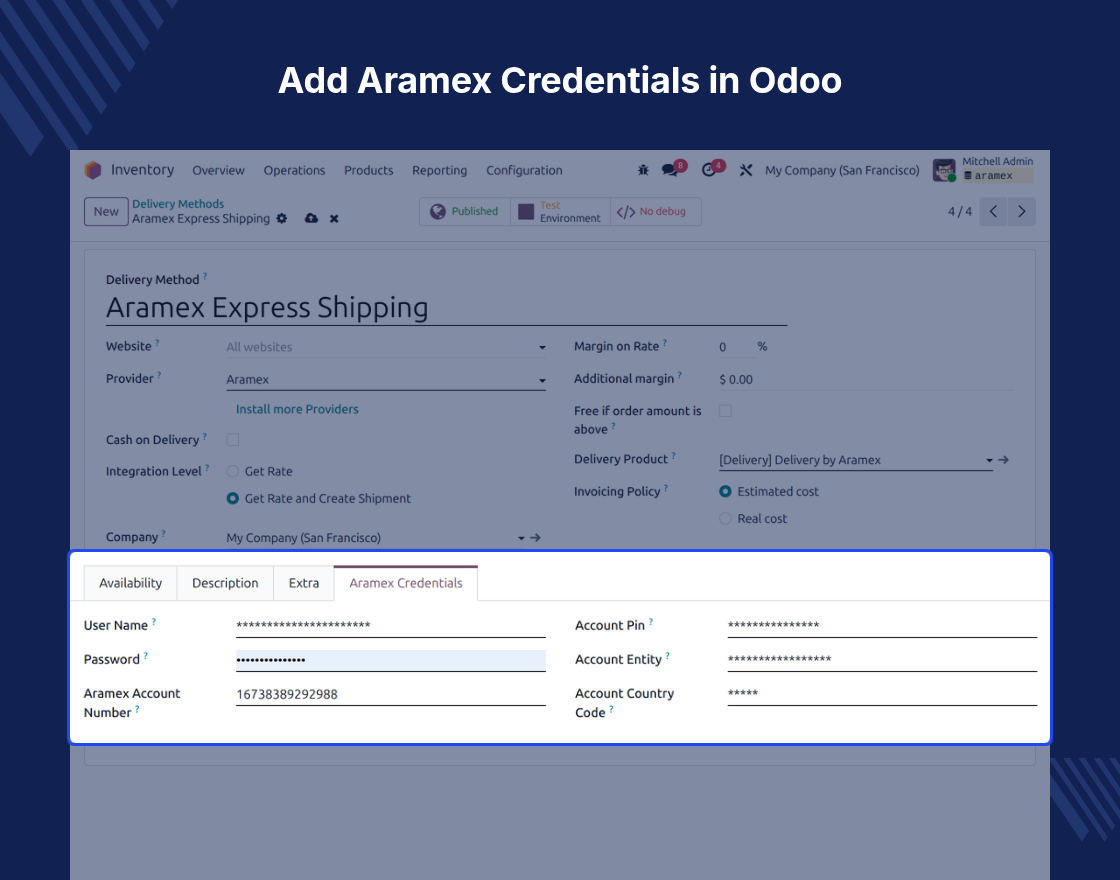Expand the Delivery Product dropdown arrow
This screenshot has height=880, width=1120.
pos(989,461)
